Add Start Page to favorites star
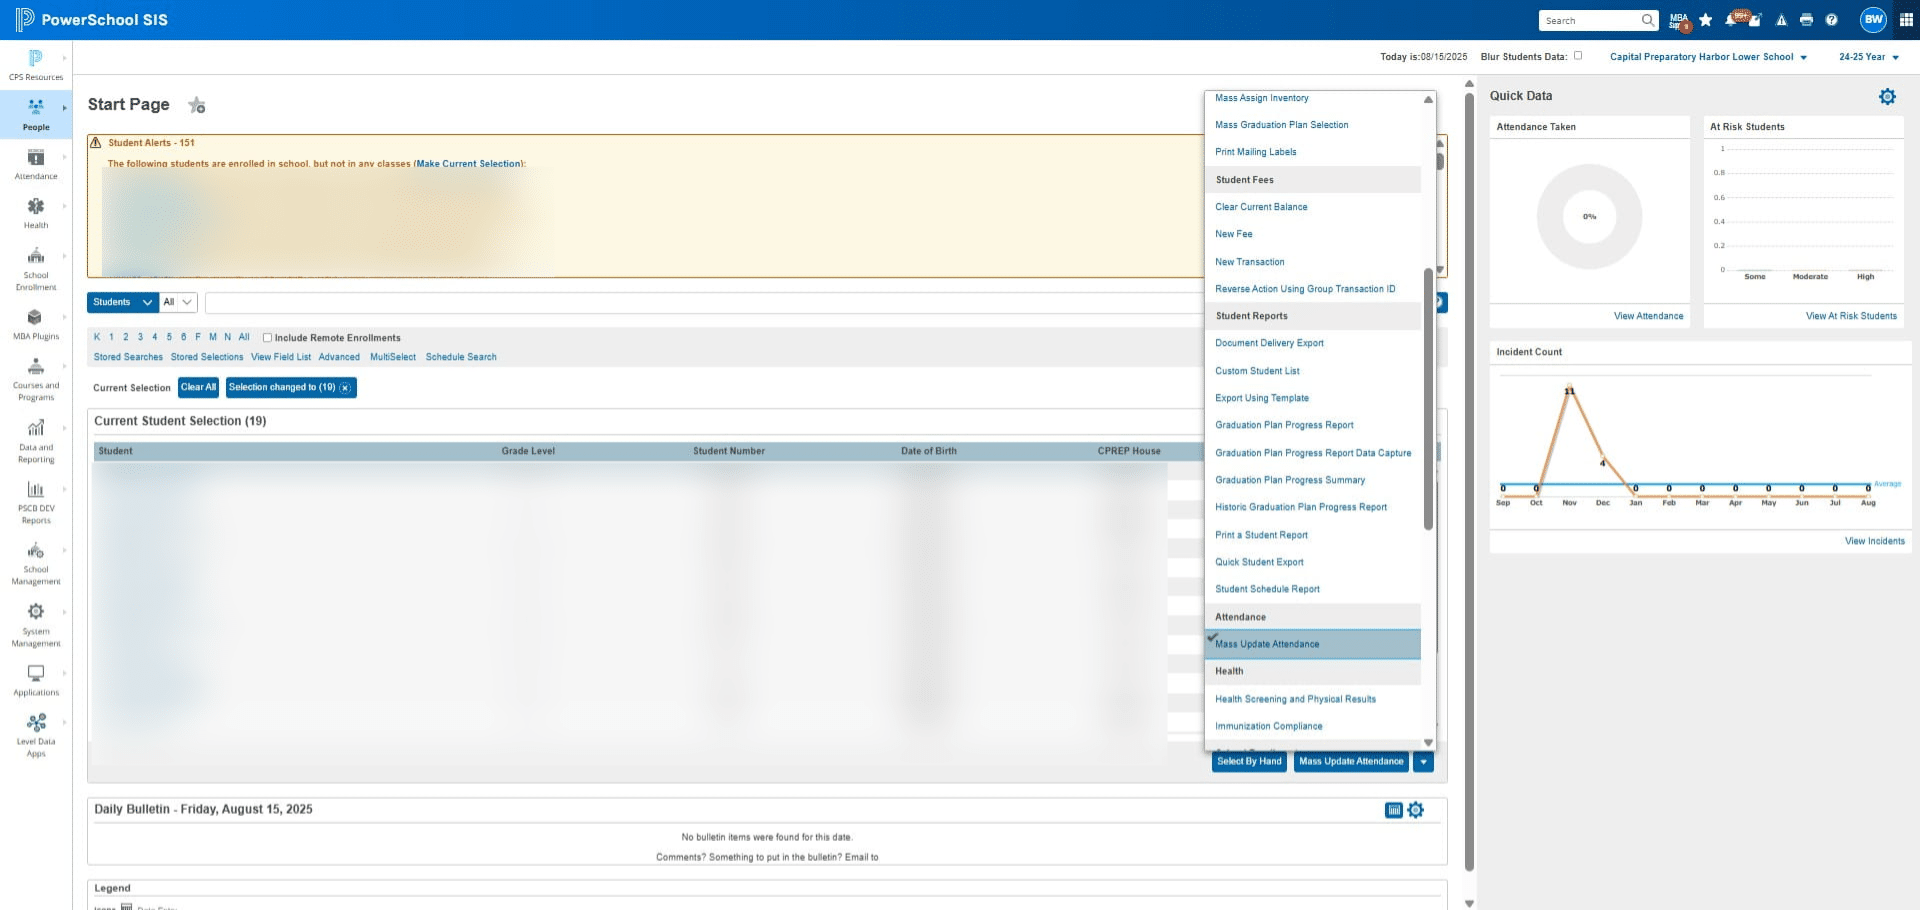The height and width of the screenshot is (910, 1920). pyautogui.click(x=197, y=105)
